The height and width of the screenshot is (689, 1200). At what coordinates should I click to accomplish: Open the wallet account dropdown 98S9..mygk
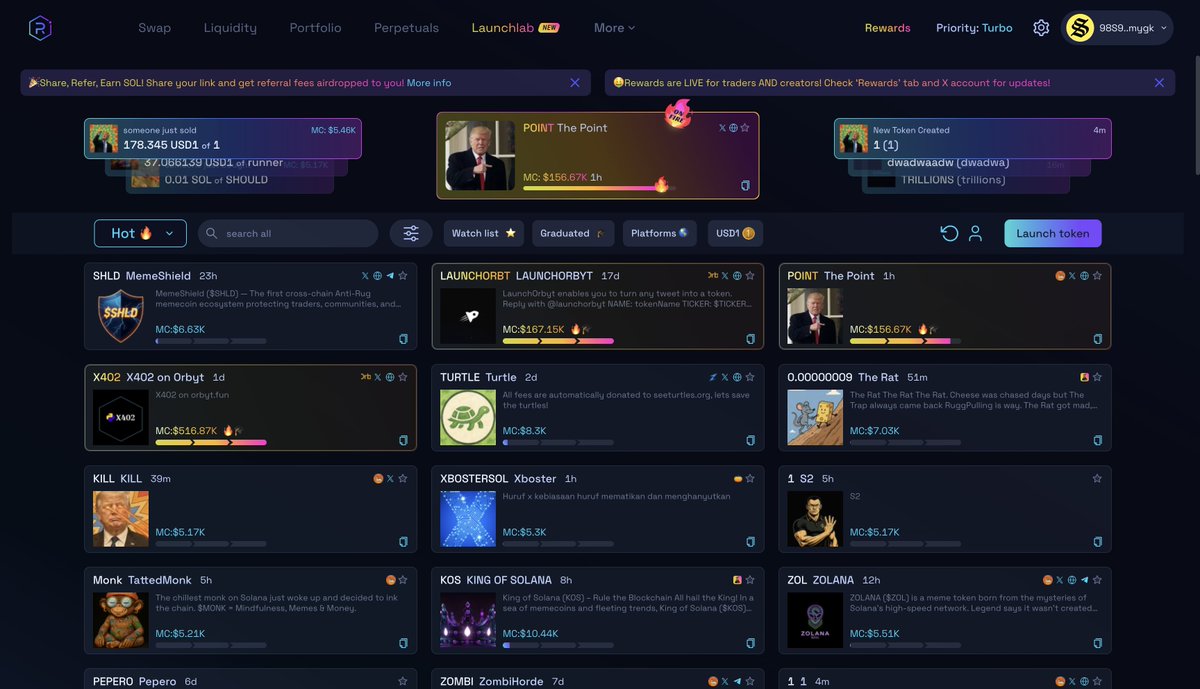pyautogui.click(x=1116, y=28)
